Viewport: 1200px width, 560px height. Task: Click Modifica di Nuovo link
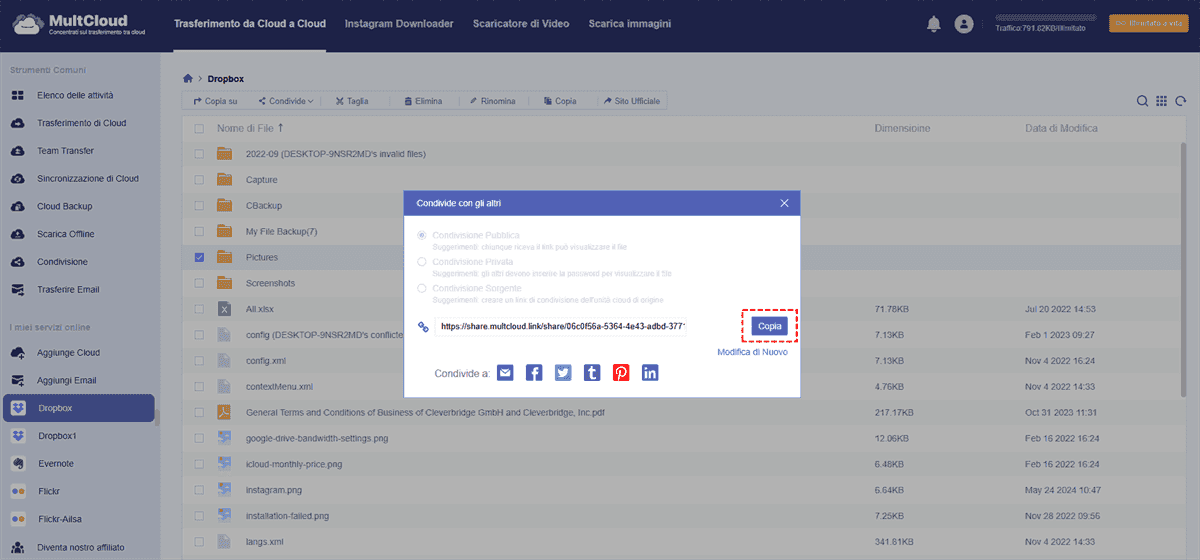[752, 352]
